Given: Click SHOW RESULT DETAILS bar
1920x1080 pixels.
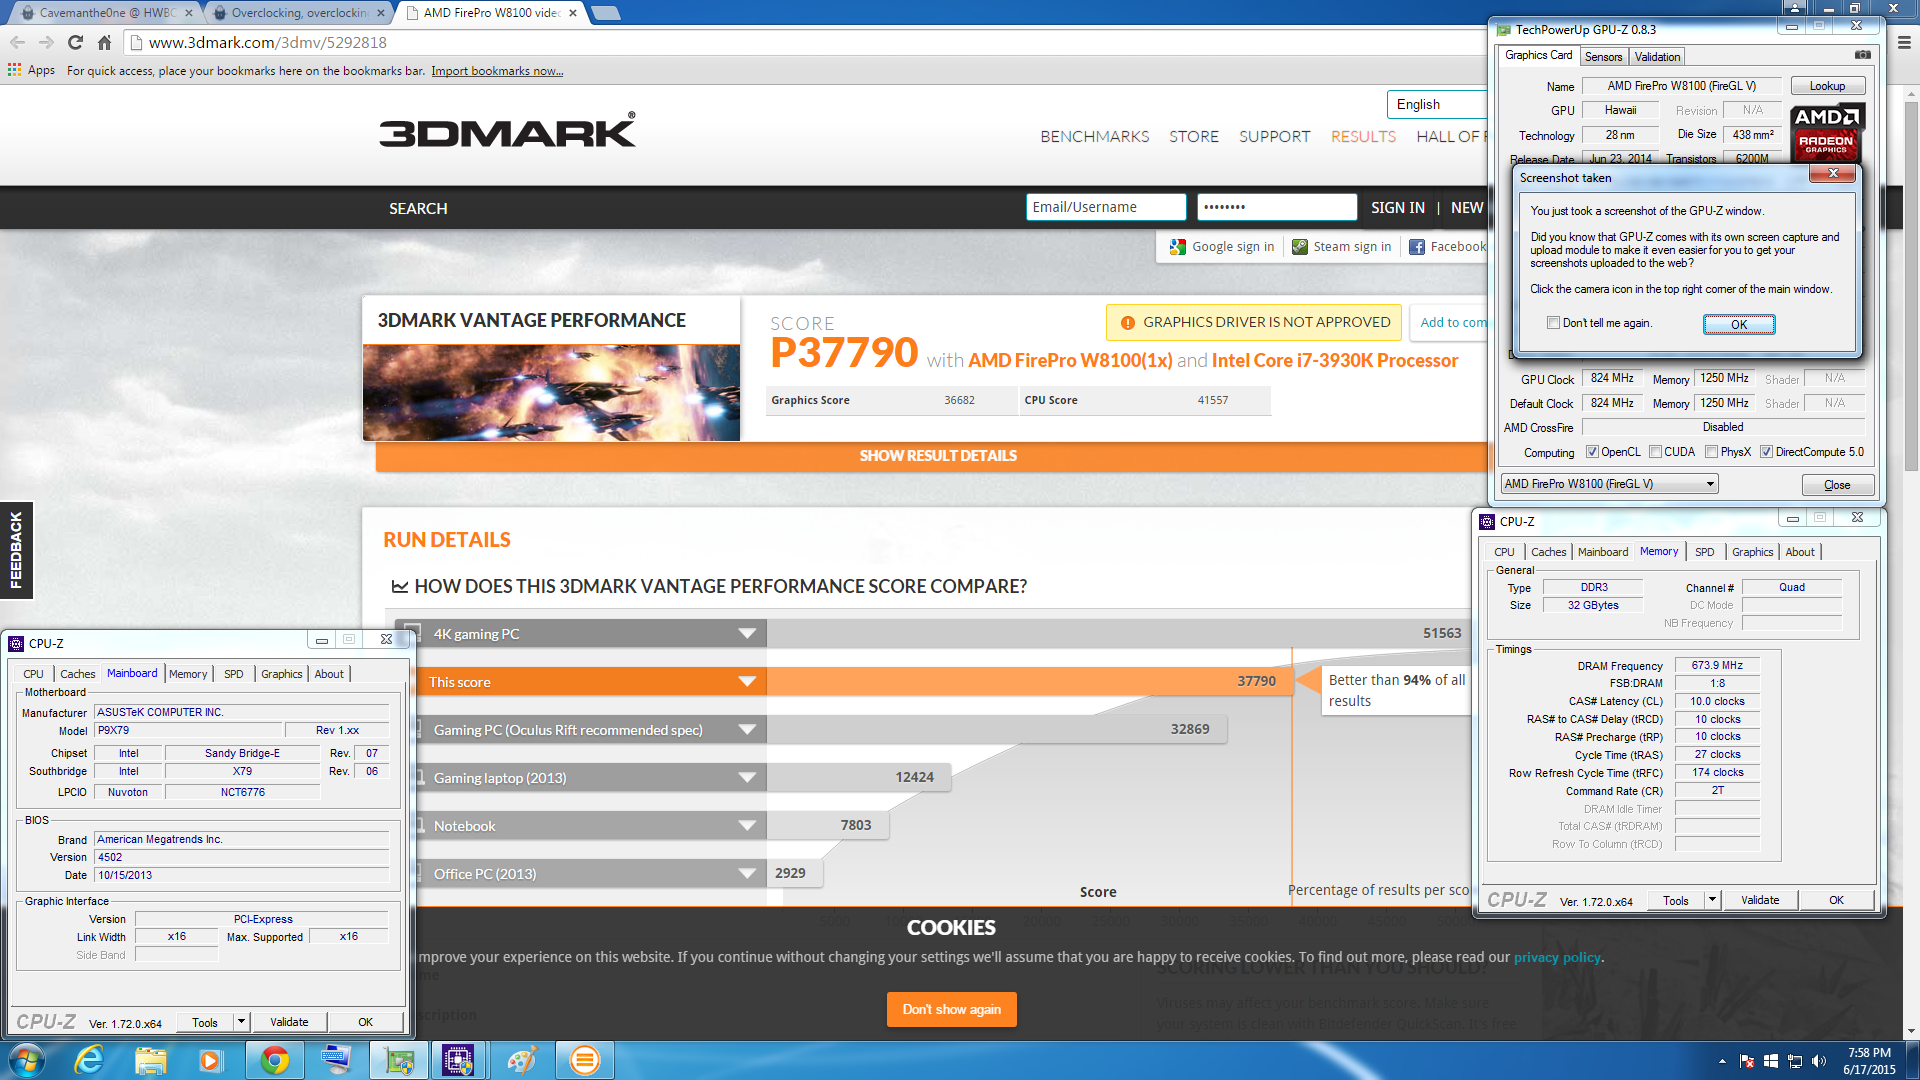Looking at the screenshot, I should click(x=937, y=456).
